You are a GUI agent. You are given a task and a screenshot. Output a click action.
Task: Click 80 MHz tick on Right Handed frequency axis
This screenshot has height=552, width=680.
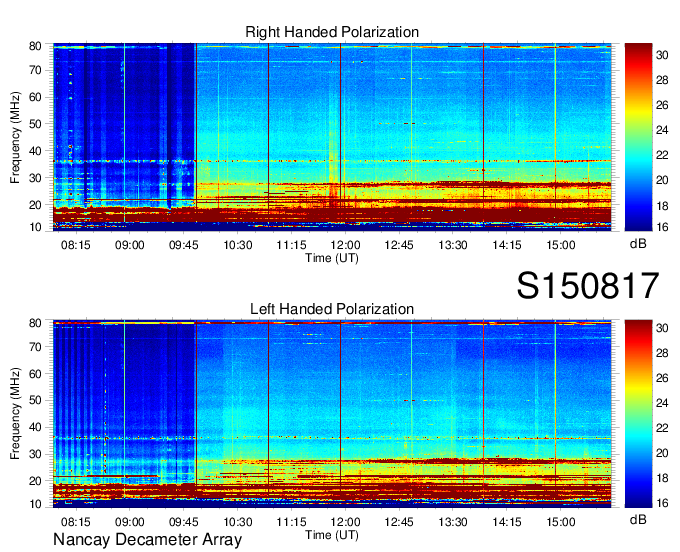35,46
